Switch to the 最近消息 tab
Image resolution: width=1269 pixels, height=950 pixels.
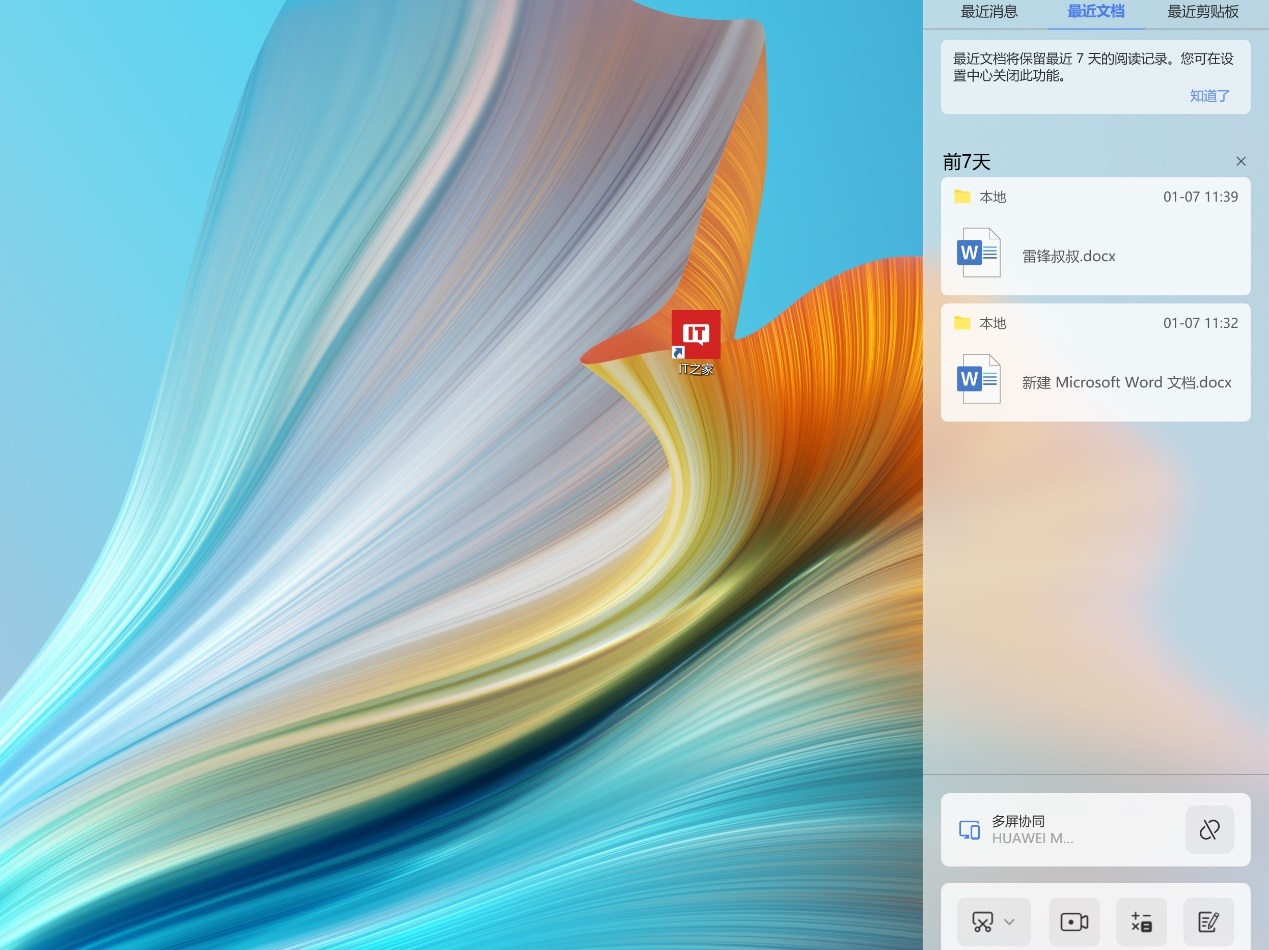coord(989,12)
